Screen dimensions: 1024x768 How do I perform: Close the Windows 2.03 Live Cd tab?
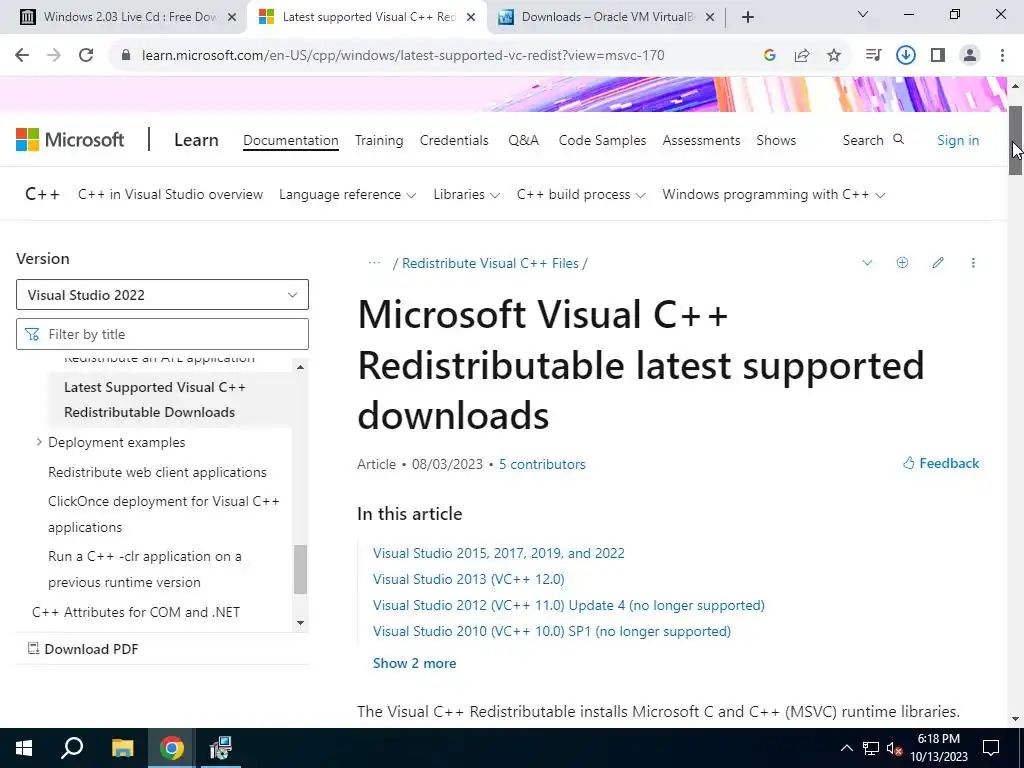tap(232, 17)
